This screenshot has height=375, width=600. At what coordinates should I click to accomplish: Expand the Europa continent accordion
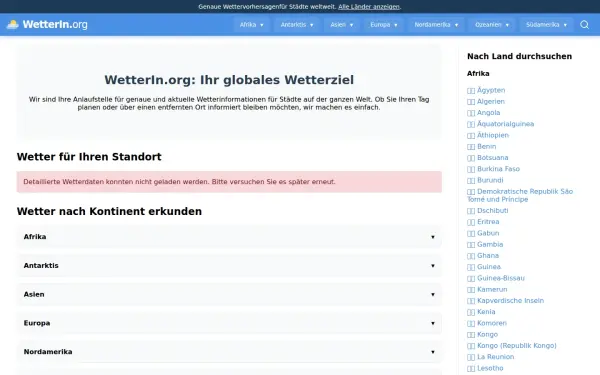coord(229,323)
